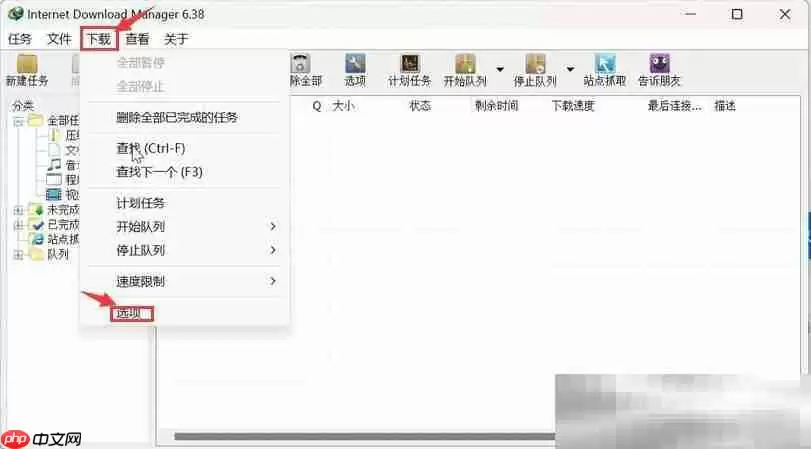Open the 查看 menu
811x449 pixels.
138,39
